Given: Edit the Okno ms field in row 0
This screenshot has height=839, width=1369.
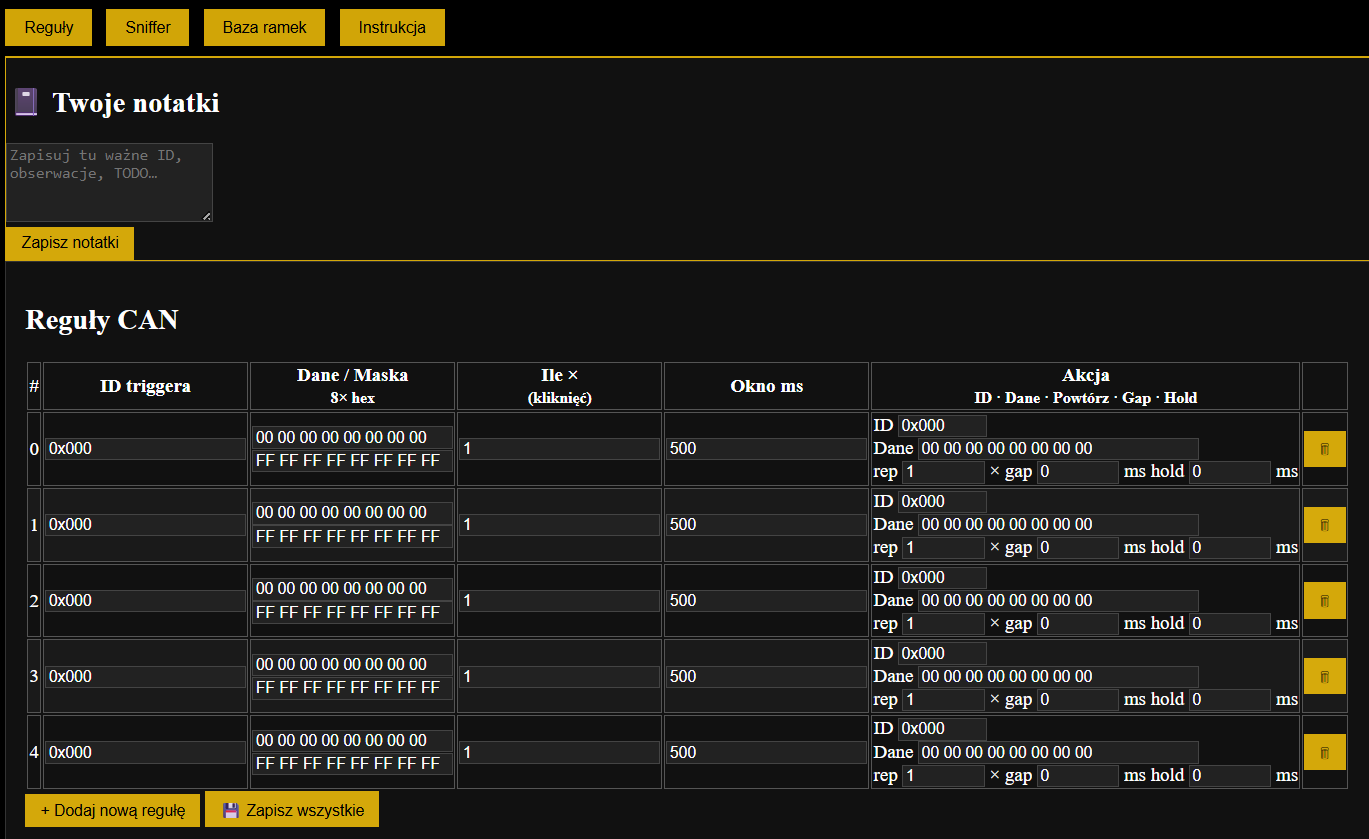Looking at the screenshot, I should pyautogui.click(x=766, y=449).
